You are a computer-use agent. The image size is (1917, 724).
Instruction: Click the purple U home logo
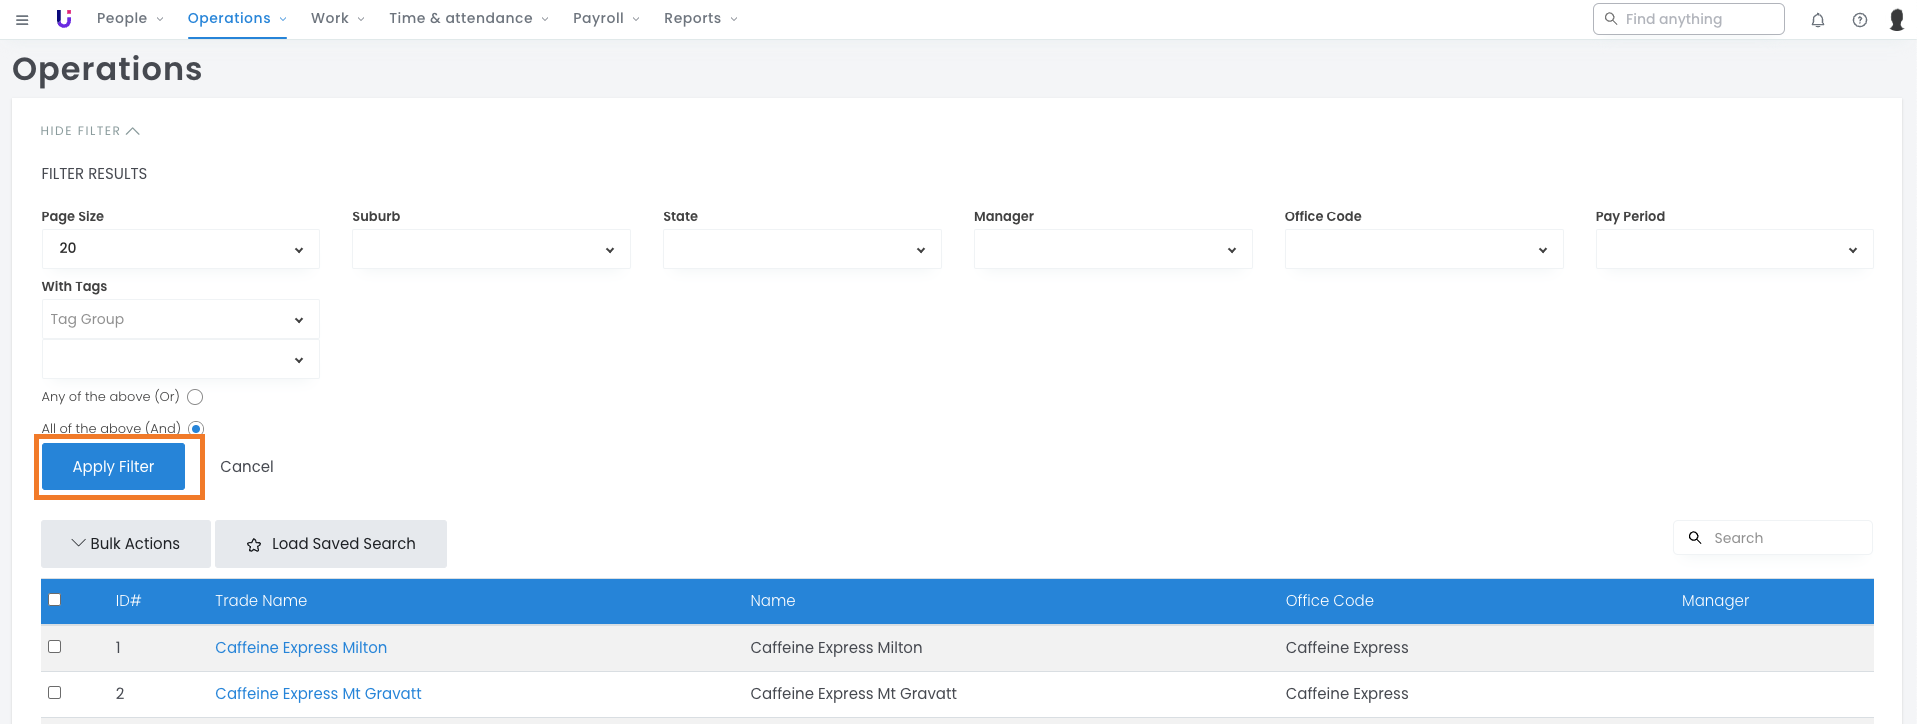[64, 19]
